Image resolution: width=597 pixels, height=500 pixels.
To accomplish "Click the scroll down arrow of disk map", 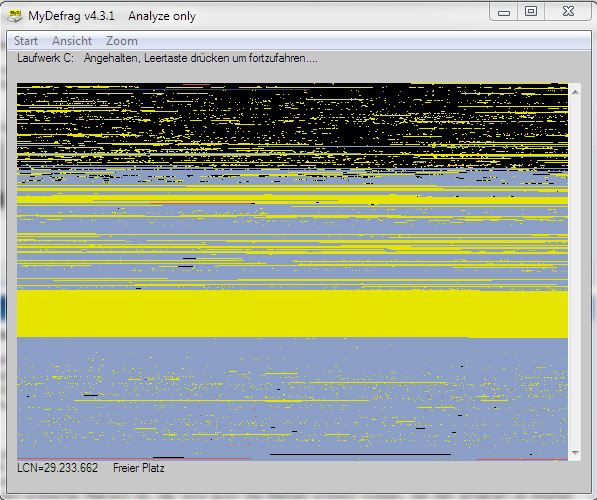I will pos(575,452).
